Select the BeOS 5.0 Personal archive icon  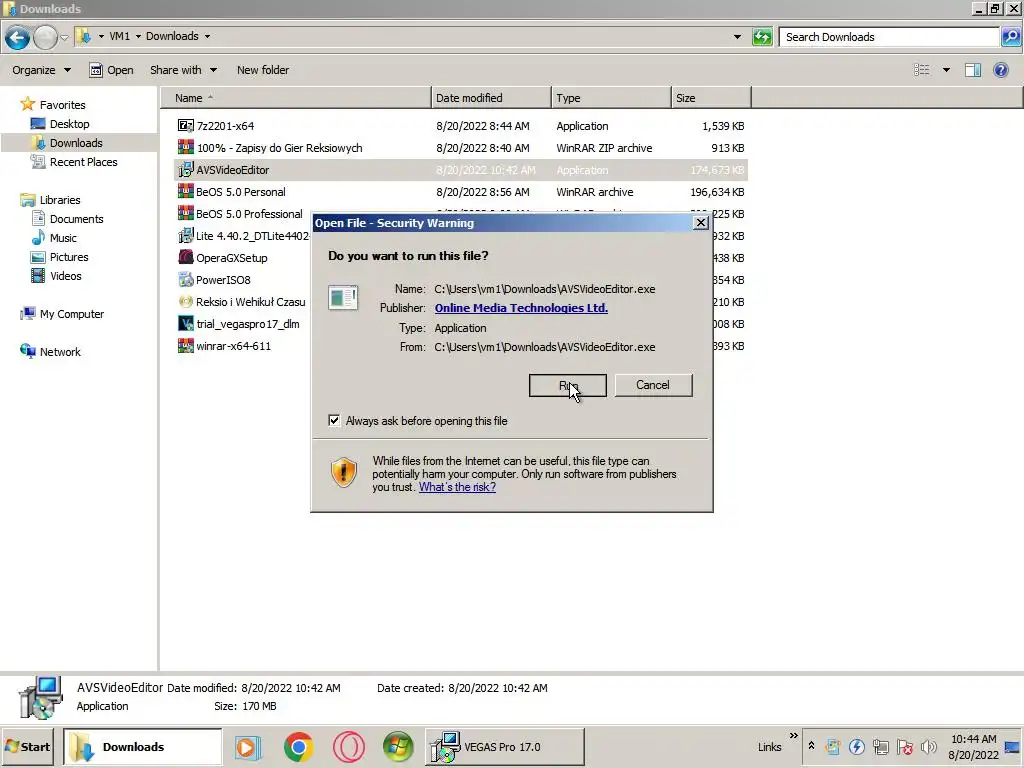185,191
